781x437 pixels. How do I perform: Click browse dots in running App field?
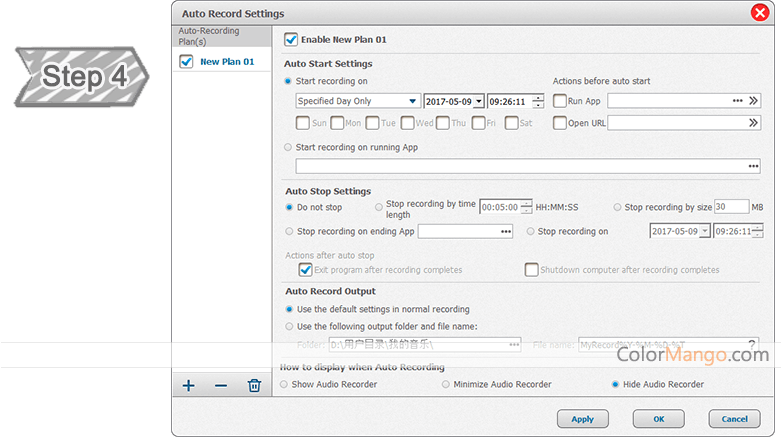752,166
